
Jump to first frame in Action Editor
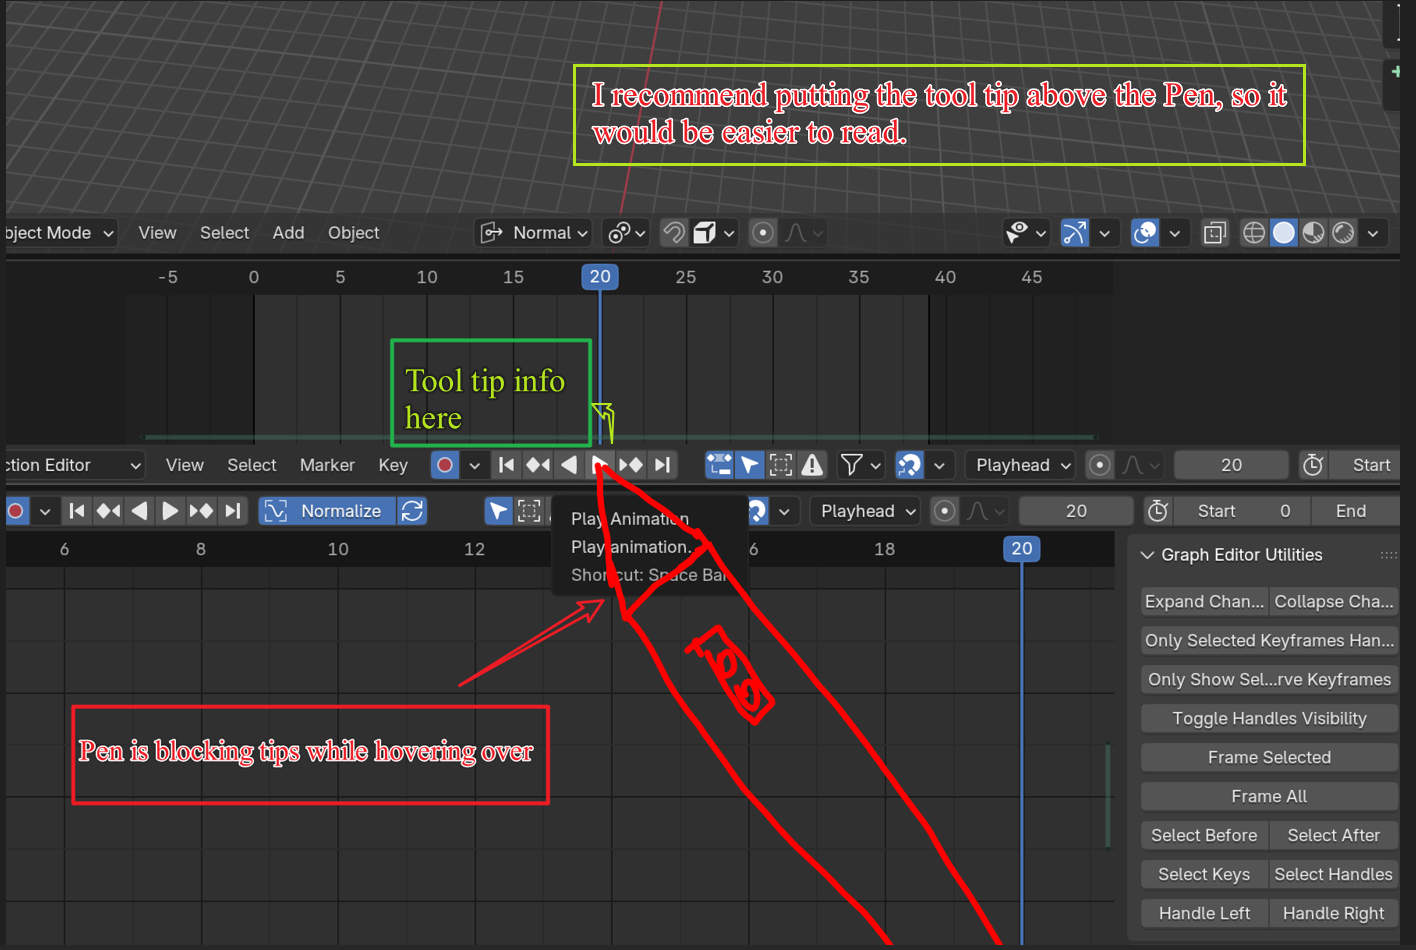tap(507, 465)
